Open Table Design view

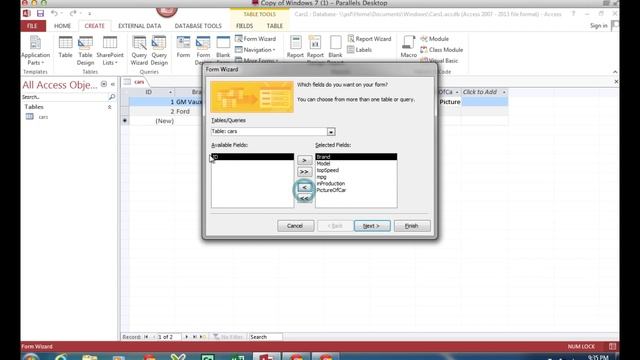tap(85, 51)
